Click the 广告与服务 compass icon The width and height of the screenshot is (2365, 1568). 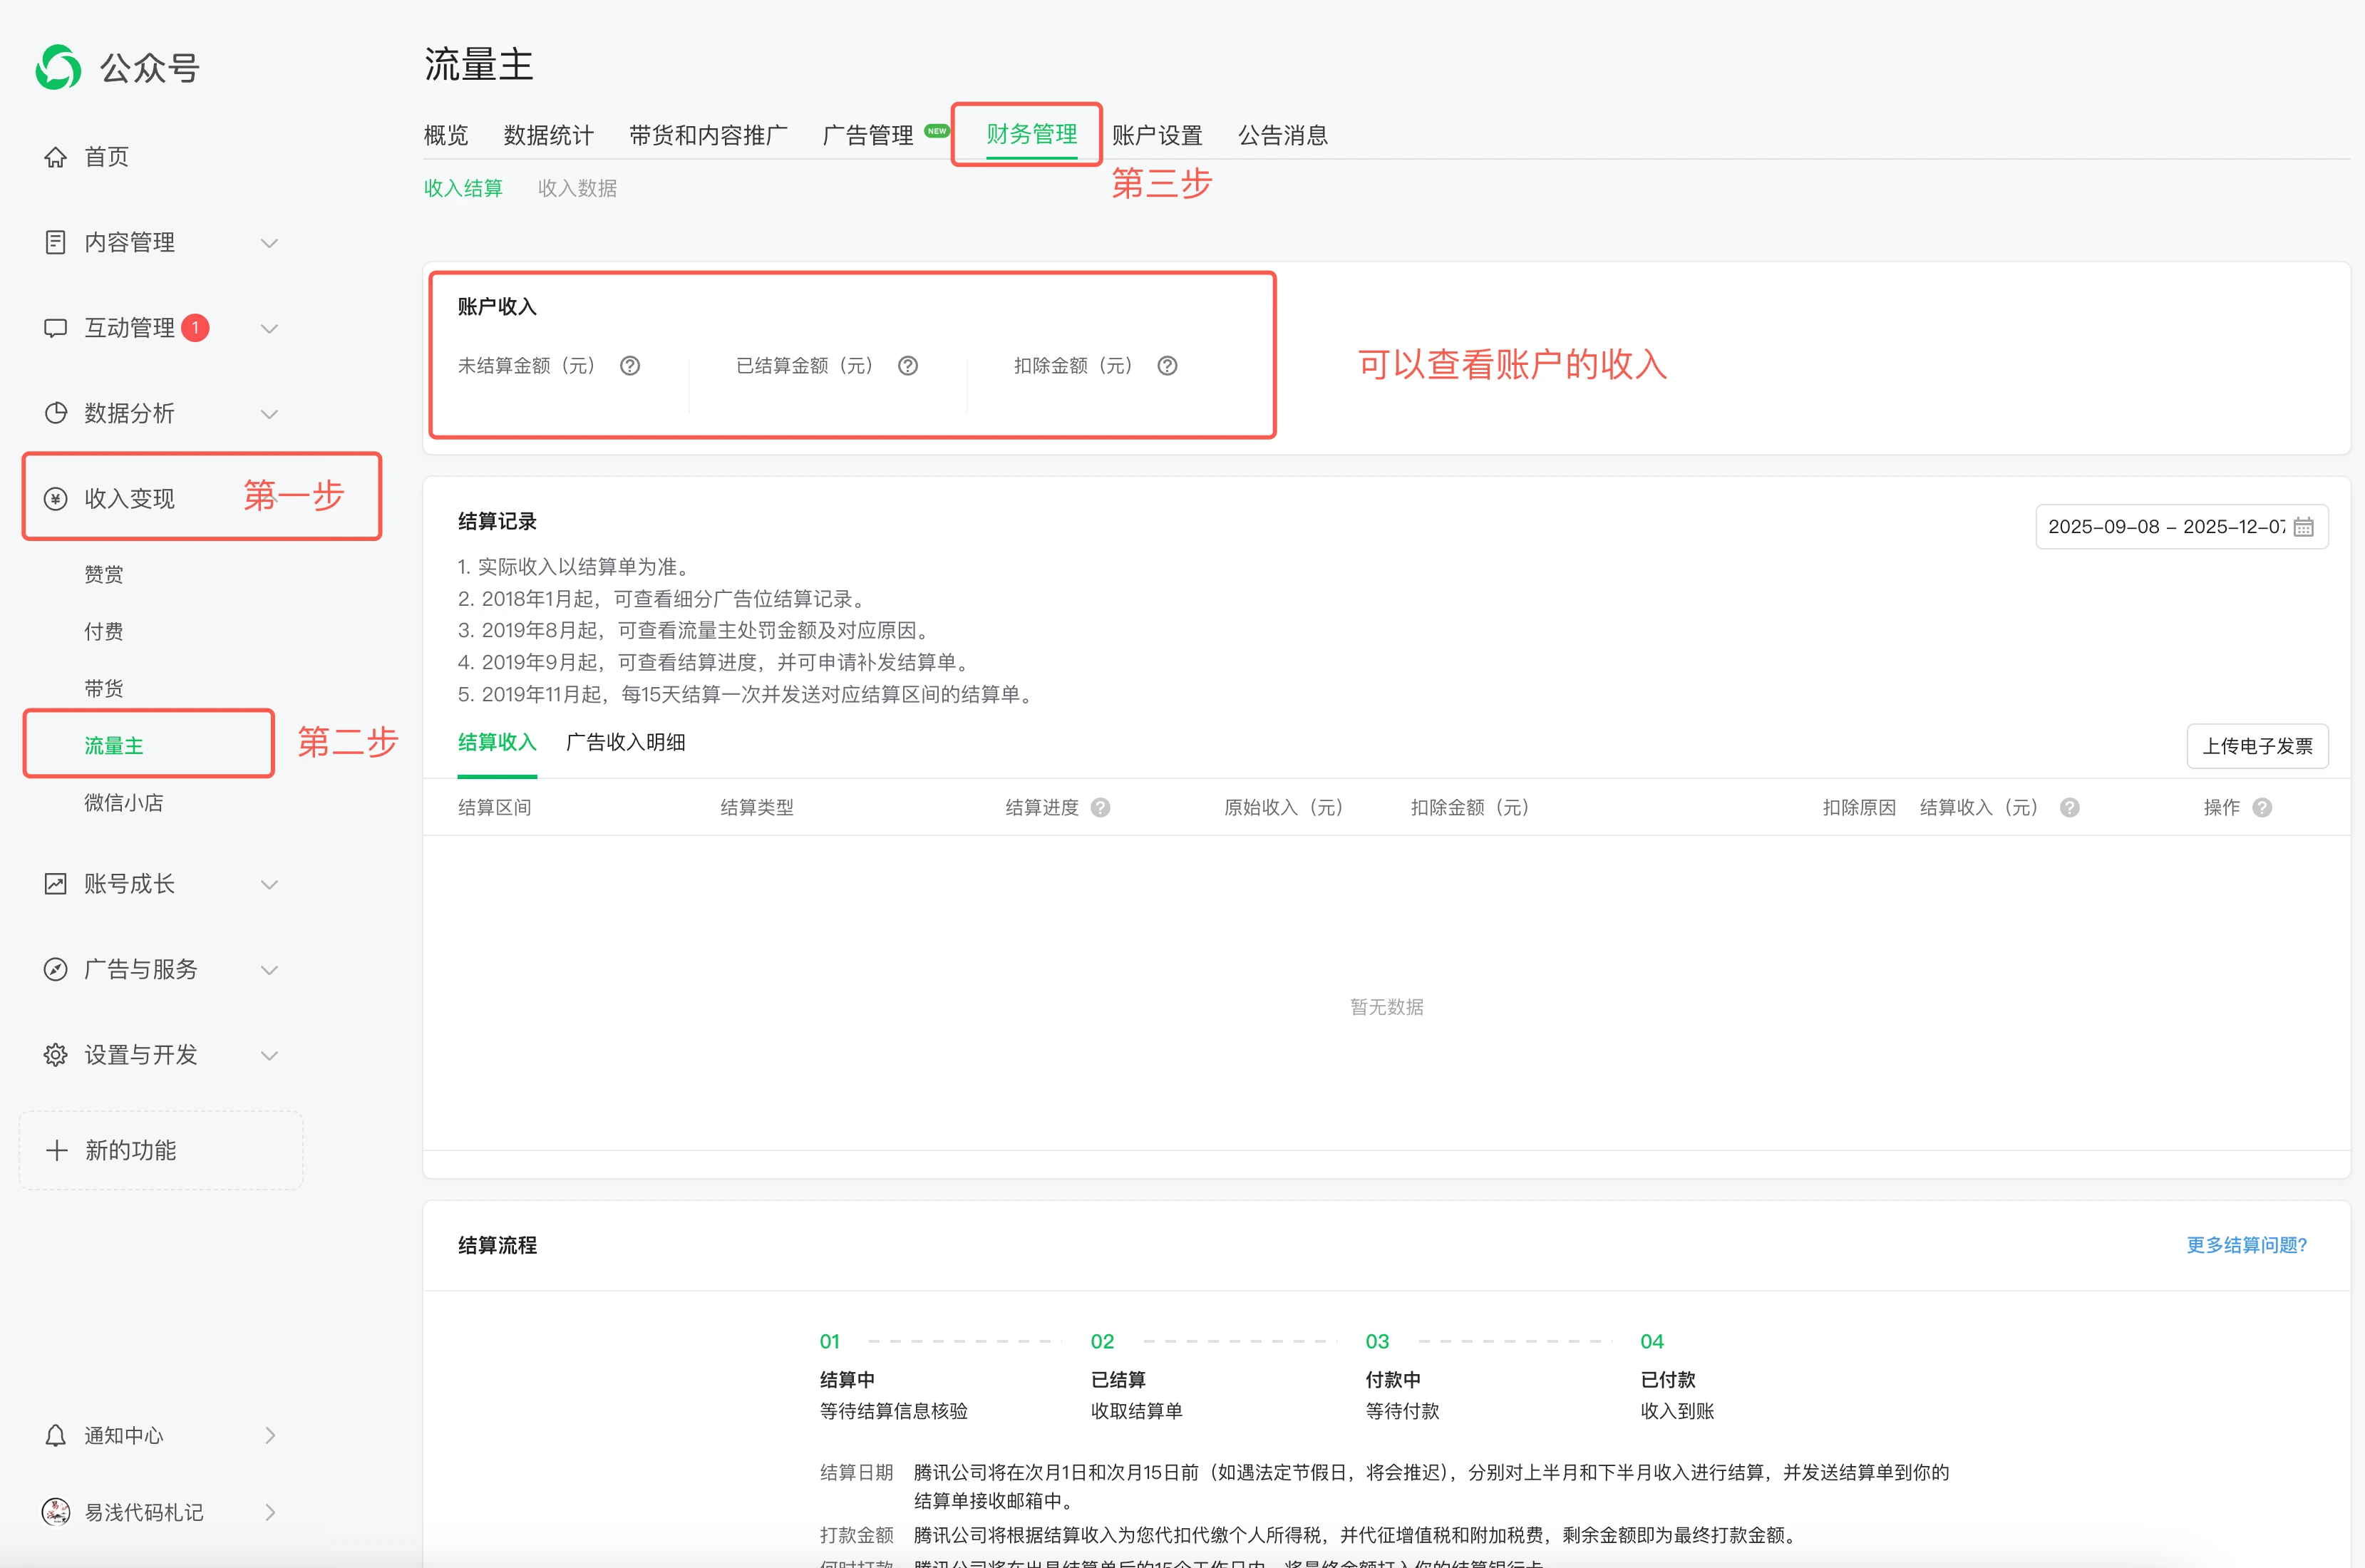click(x=56, y=969)
